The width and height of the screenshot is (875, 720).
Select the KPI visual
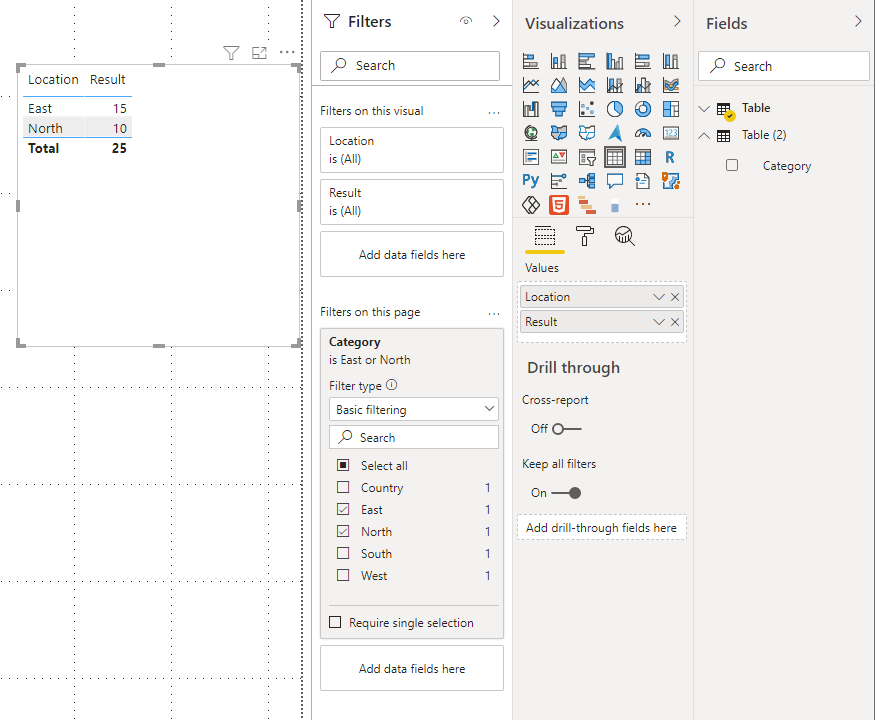[559, 157]
